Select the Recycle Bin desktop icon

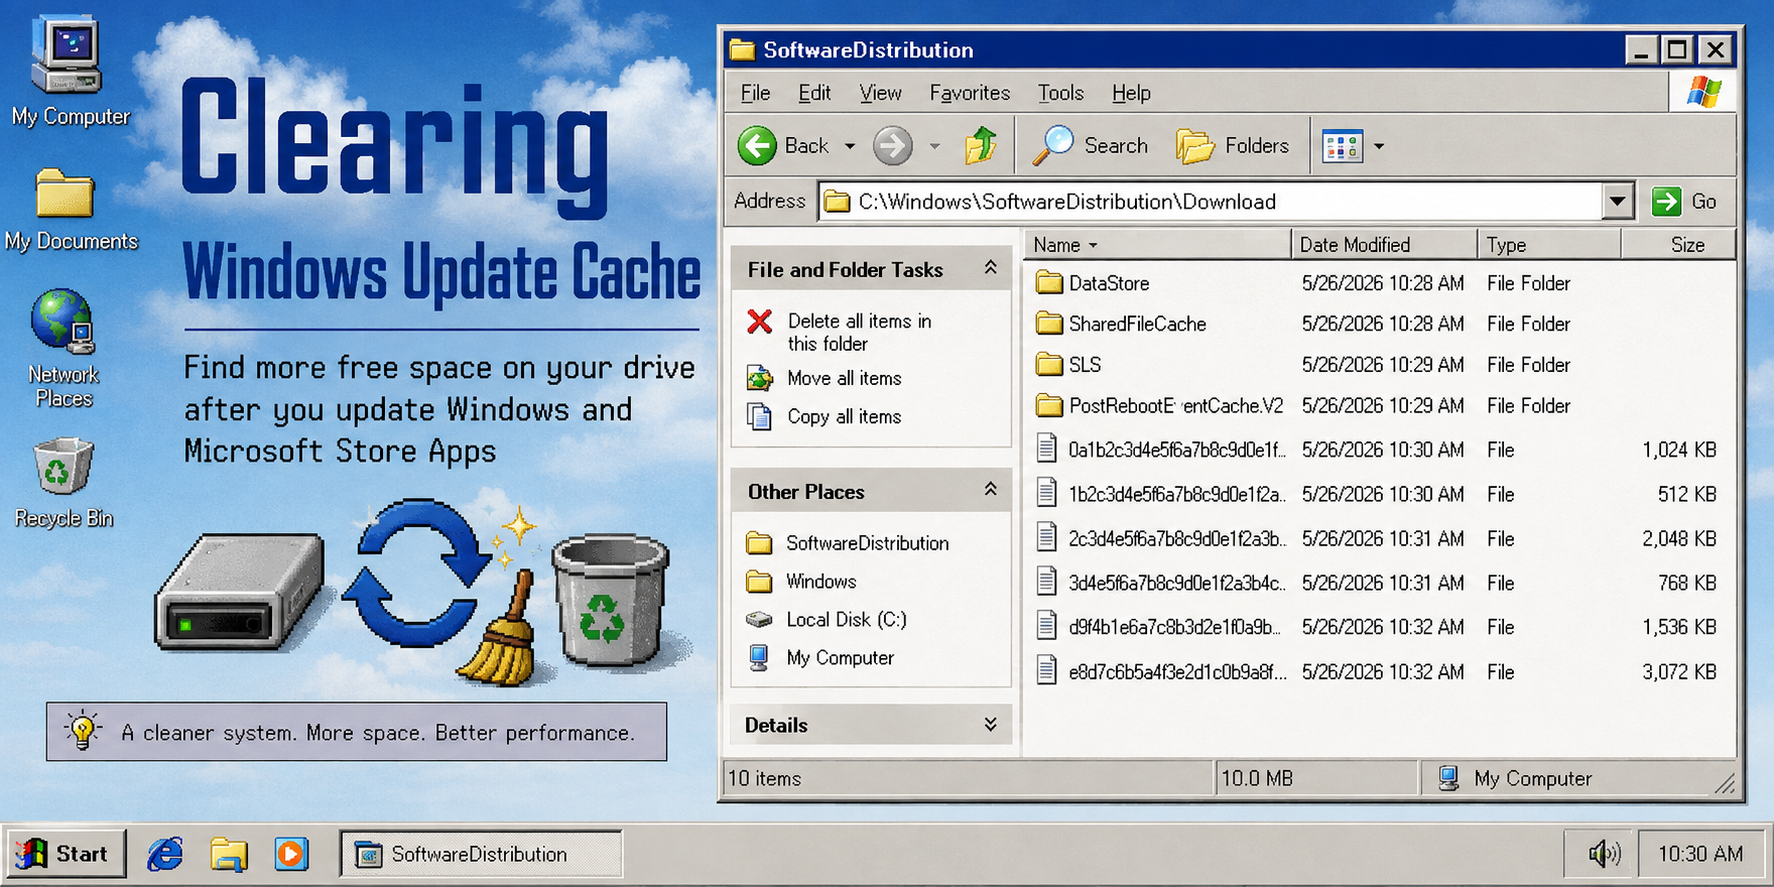click(x=63, y=466)
